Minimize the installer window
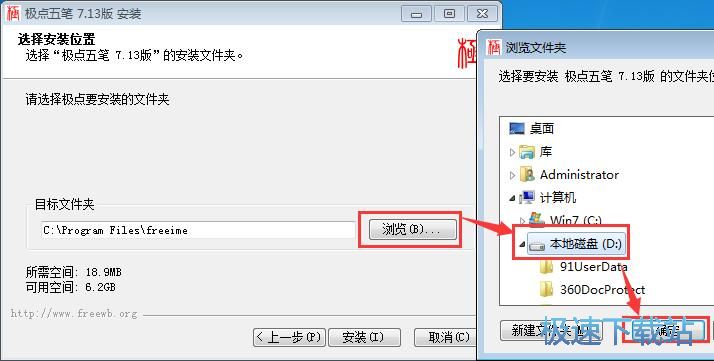Viewport: 714px width, 361px height. [x=416, y=14]
